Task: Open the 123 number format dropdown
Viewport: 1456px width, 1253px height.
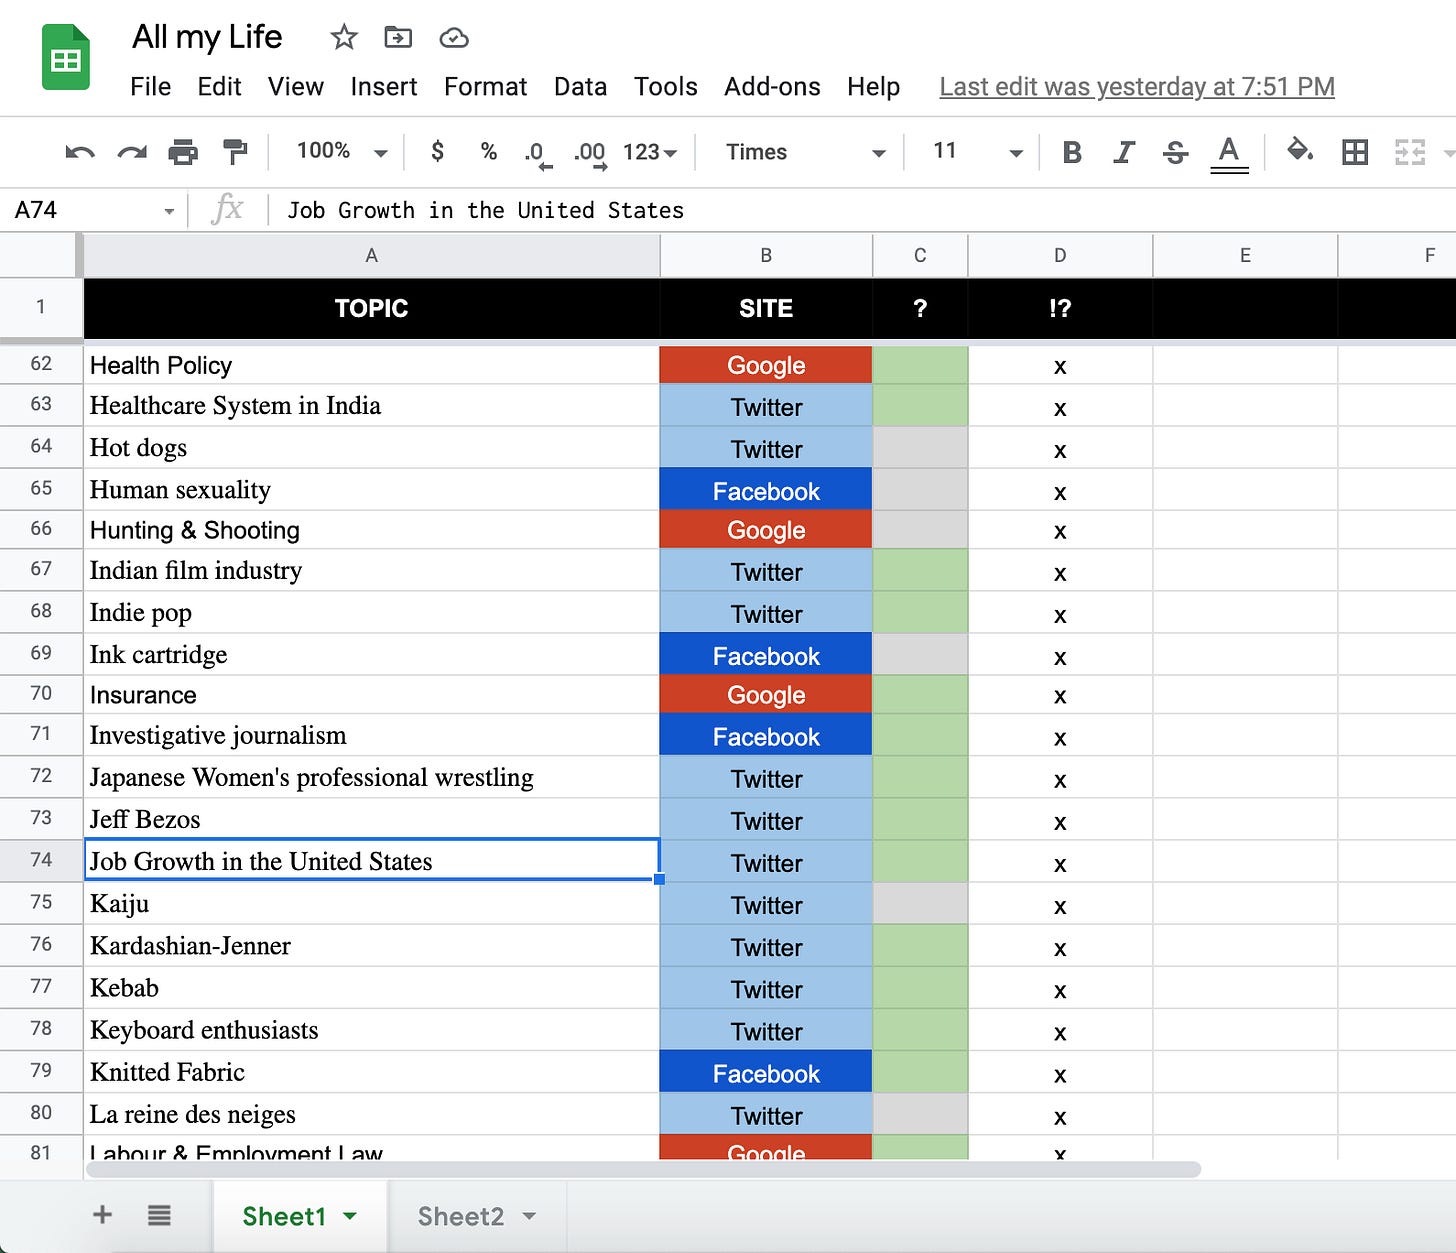Action: click(650, 152)
